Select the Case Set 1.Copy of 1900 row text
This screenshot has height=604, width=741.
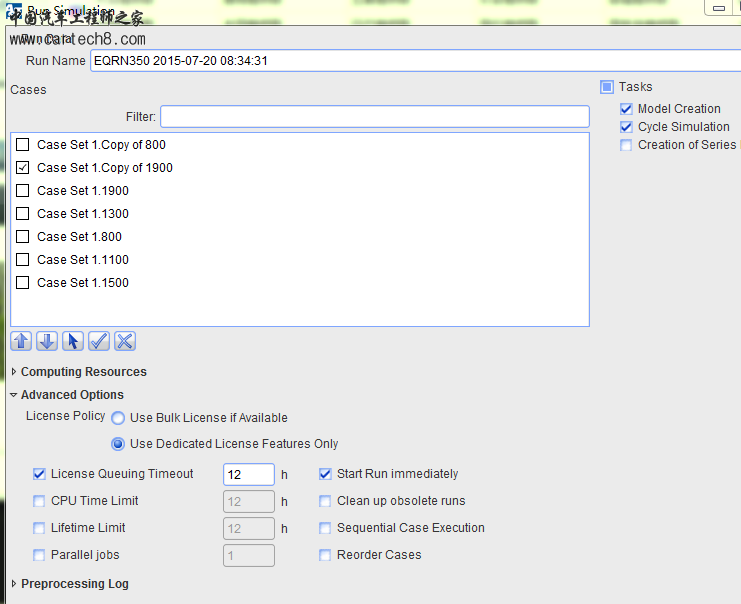tap(105, 168)
